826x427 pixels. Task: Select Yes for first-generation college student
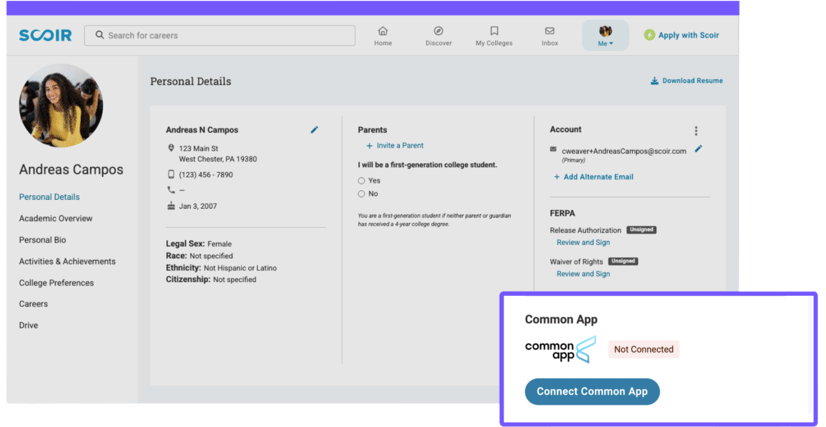click(362, 181)
